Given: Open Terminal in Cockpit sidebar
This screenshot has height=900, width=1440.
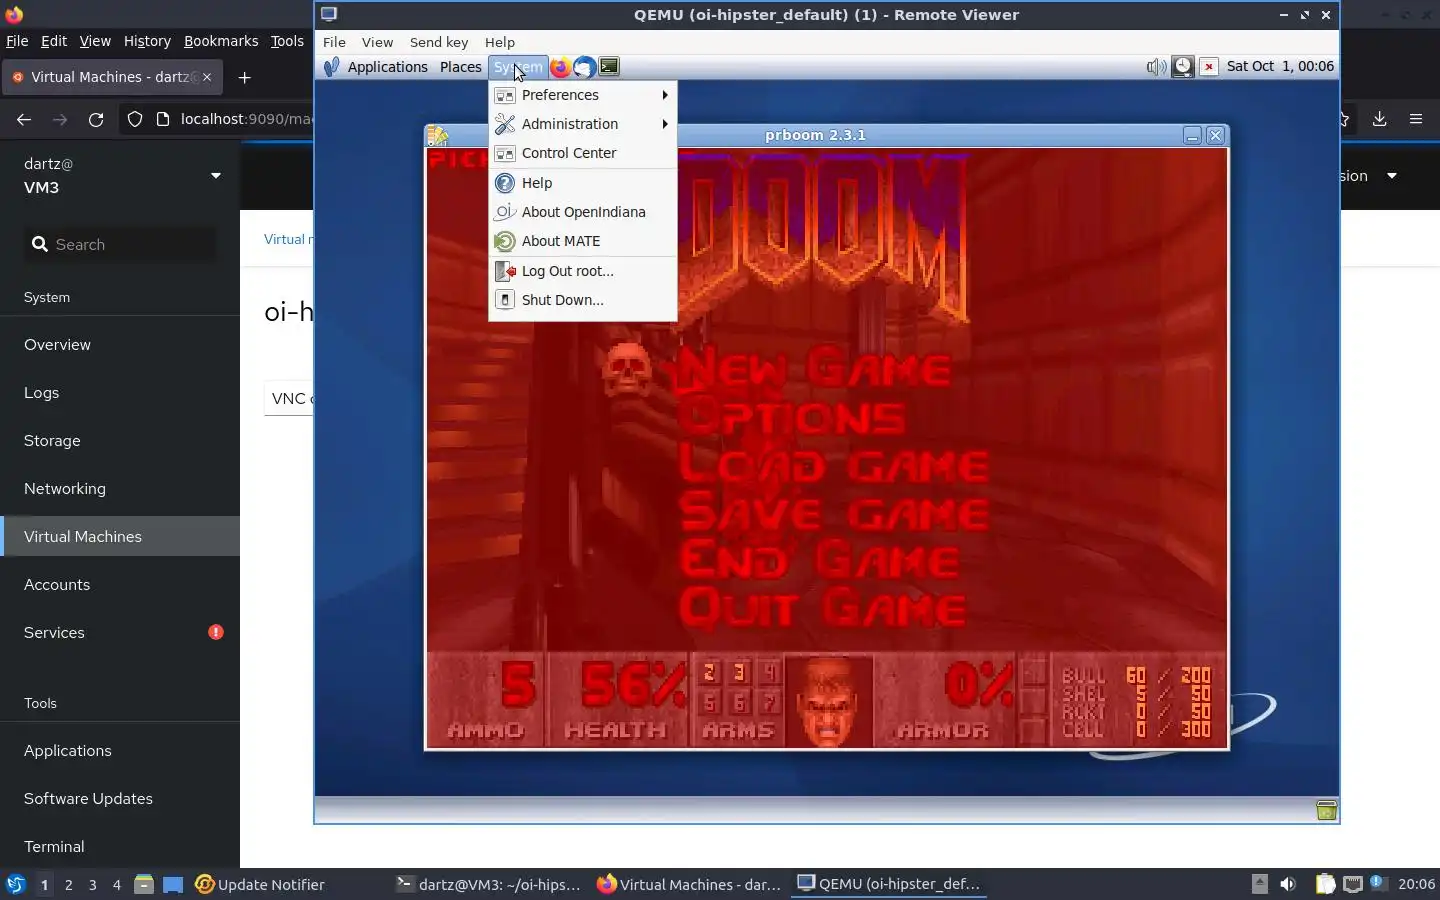Looking at the screenshot, I should pyautogui.click(x=120, y=846).
